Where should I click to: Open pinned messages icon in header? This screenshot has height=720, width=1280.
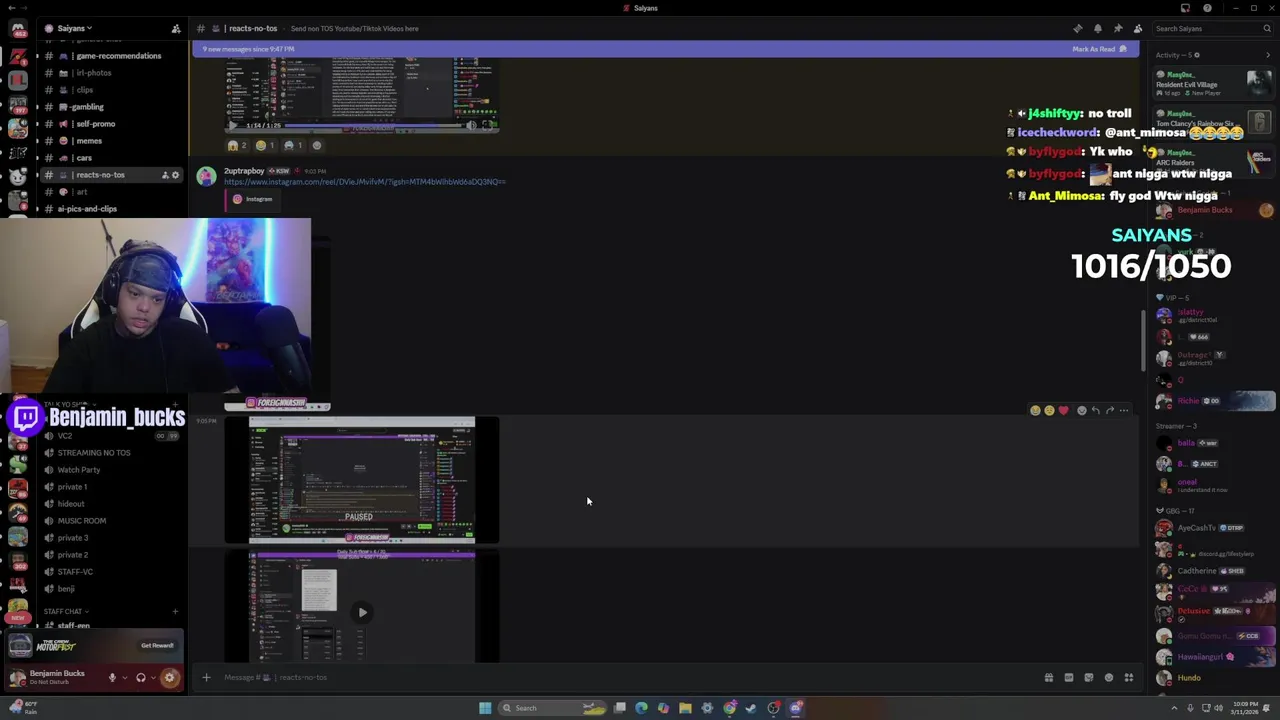click(x=1118, y=29)
